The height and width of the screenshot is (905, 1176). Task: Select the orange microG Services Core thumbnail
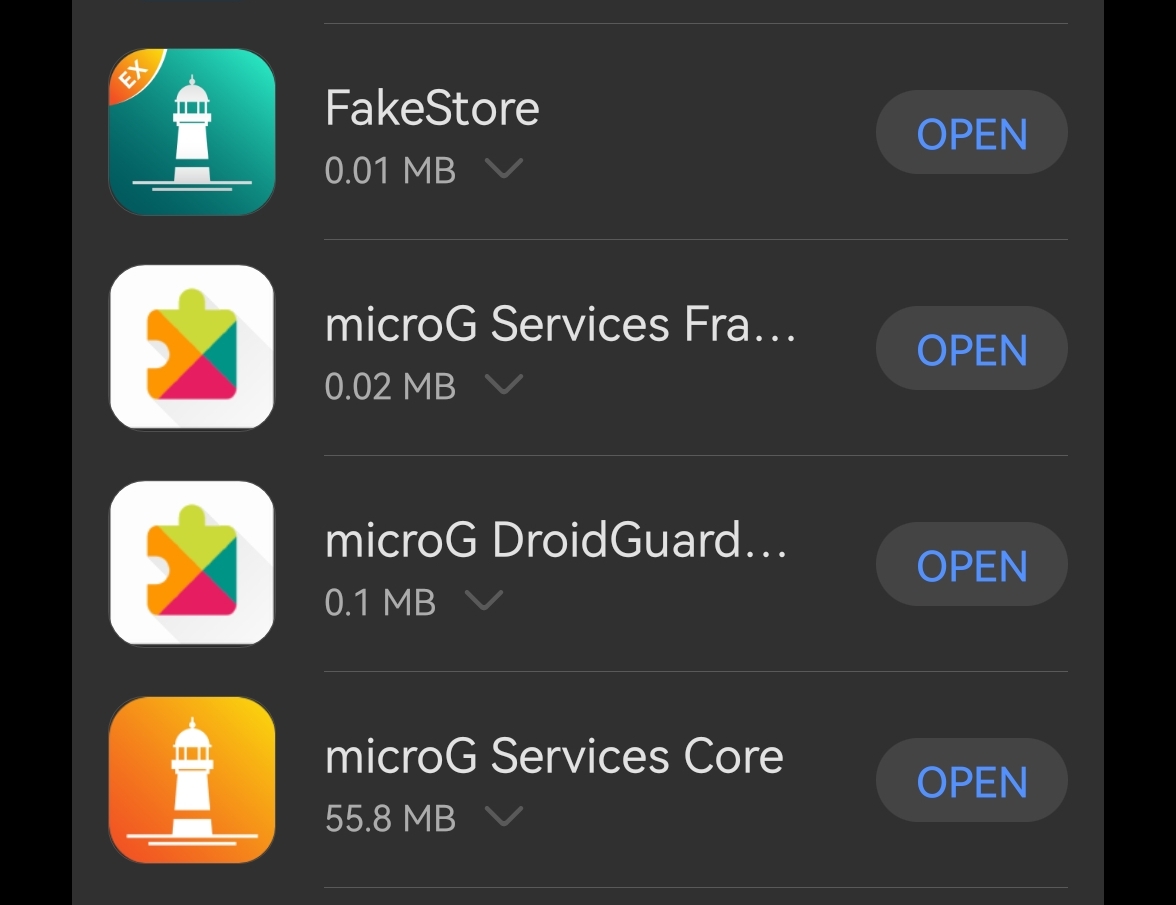click(x=191, y=779)
